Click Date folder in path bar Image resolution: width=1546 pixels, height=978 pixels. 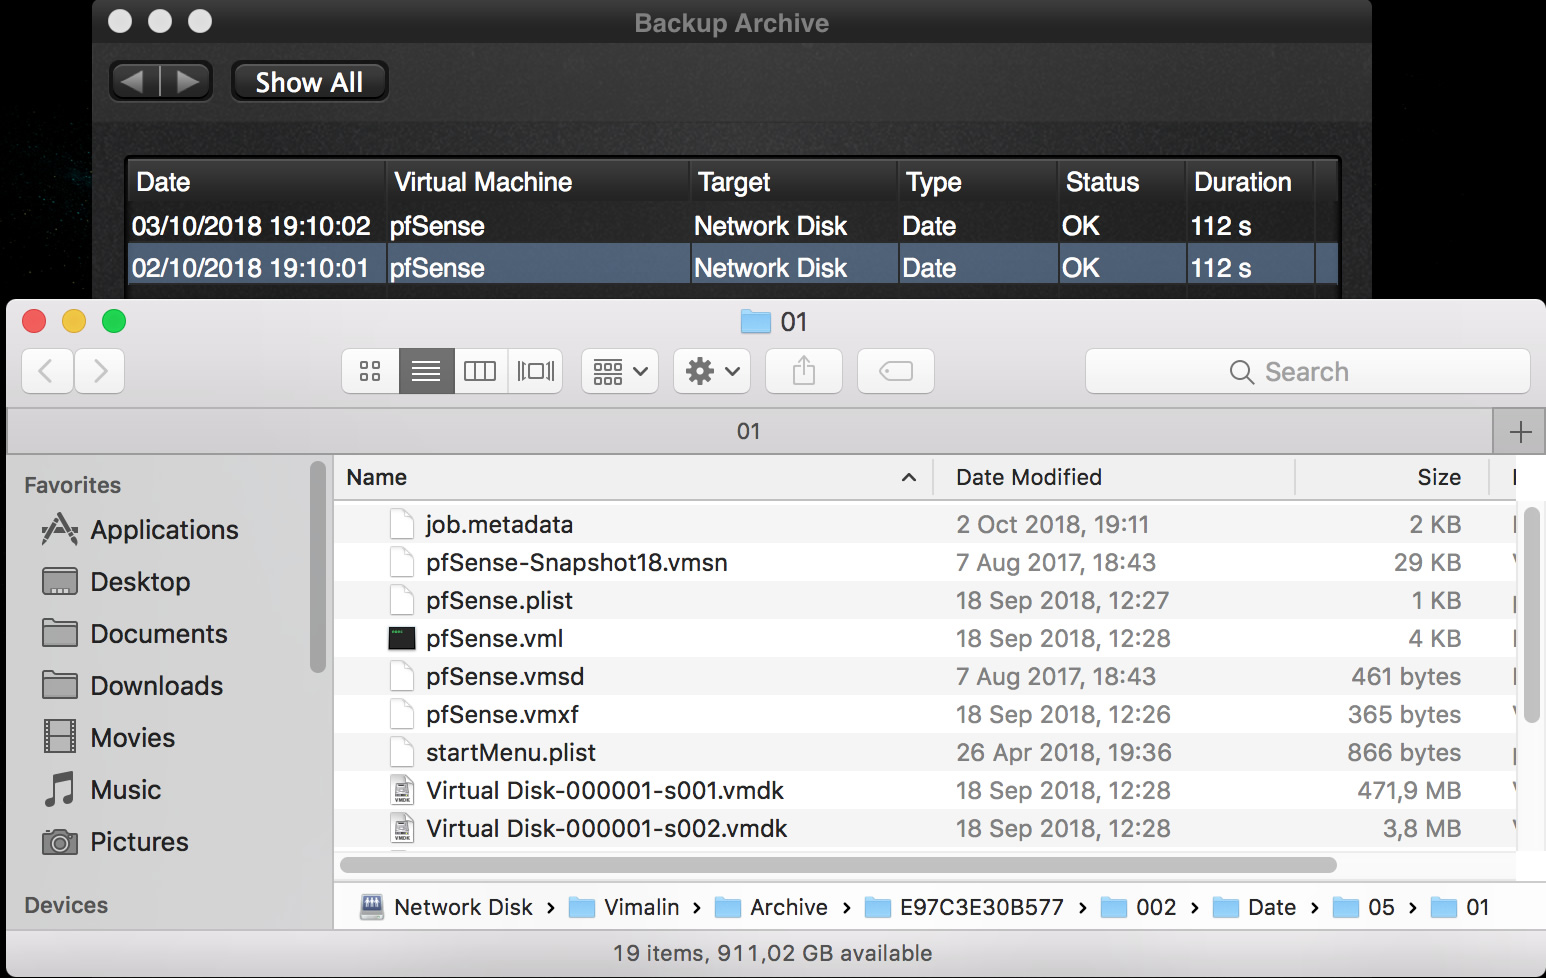point(1255,907)
